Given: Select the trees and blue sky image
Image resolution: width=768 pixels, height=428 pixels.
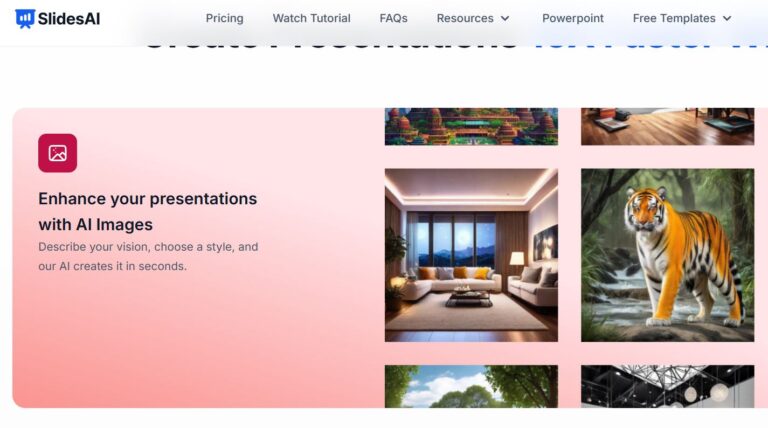Looking at the screenshot, I should point(471,386).
